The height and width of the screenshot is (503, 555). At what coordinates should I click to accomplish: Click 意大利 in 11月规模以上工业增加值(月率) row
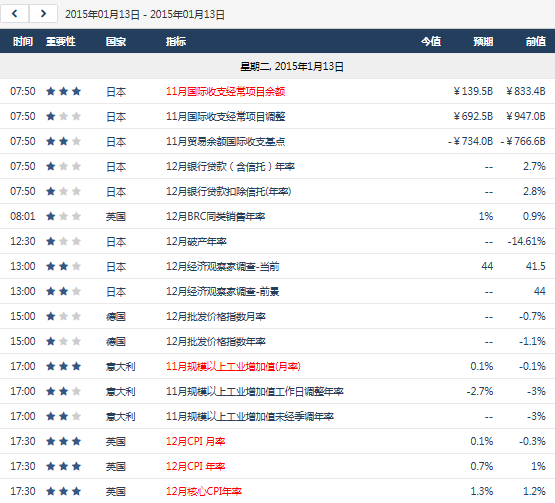pos(120,366)
